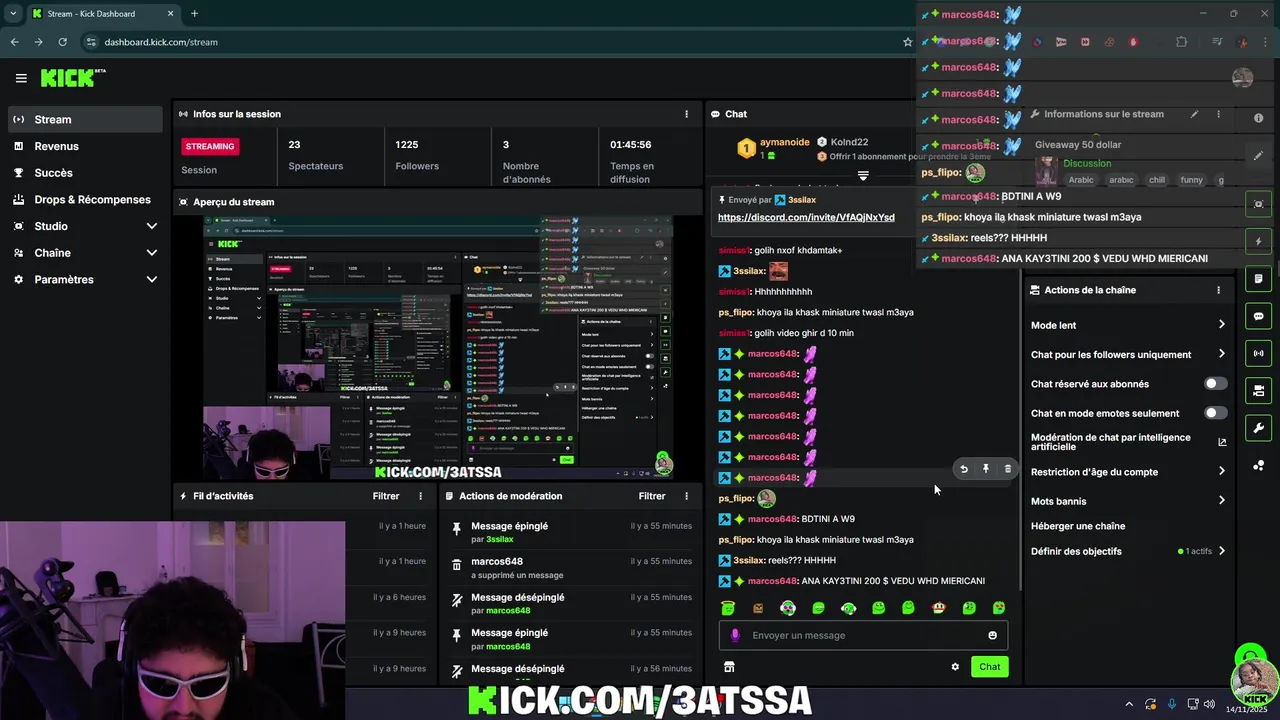
Task: Expand the Chaîne sidebar section
Action: tap(152, 253)
